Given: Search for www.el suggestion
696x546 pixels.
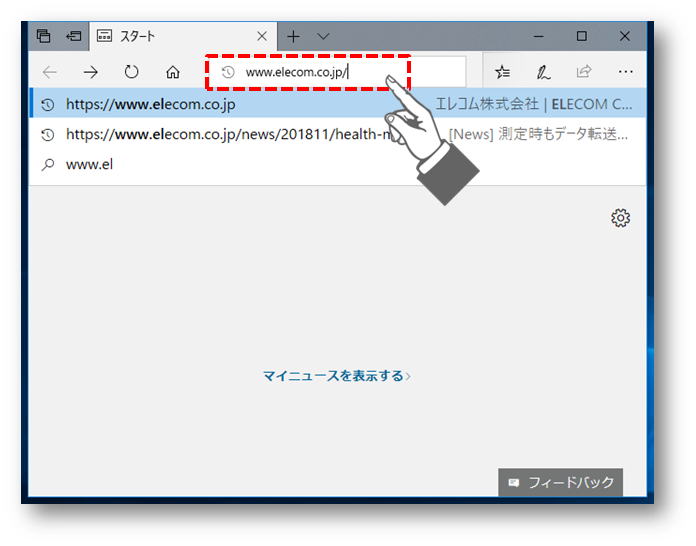Looking at the screenshot, I should coord(337,164).
